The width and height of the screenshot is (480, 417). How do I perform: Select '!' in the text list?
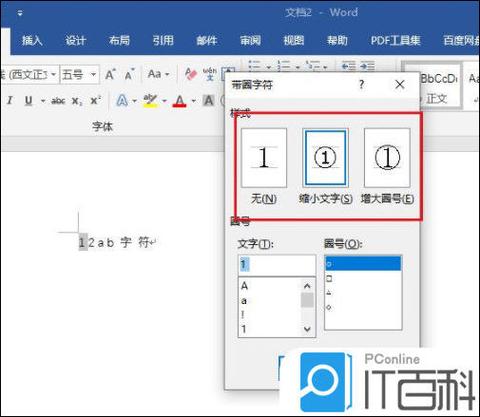click(243, 315)
